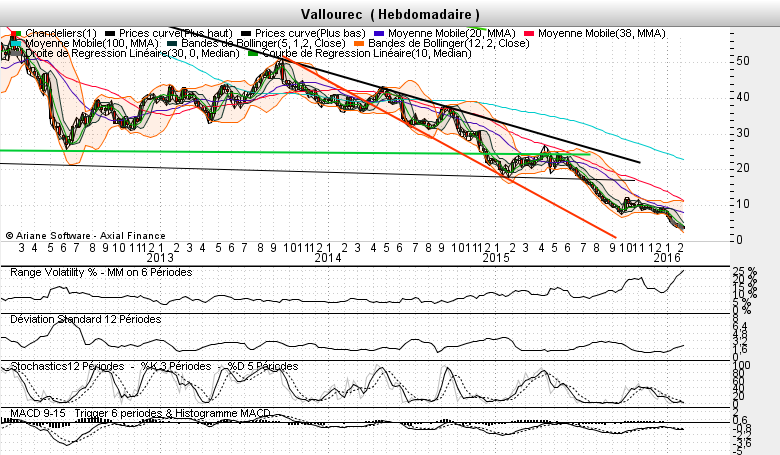Click the Moyenne Mobile(38, MMA) legend label
Viewport: 780px width, 455px height.
601,33
